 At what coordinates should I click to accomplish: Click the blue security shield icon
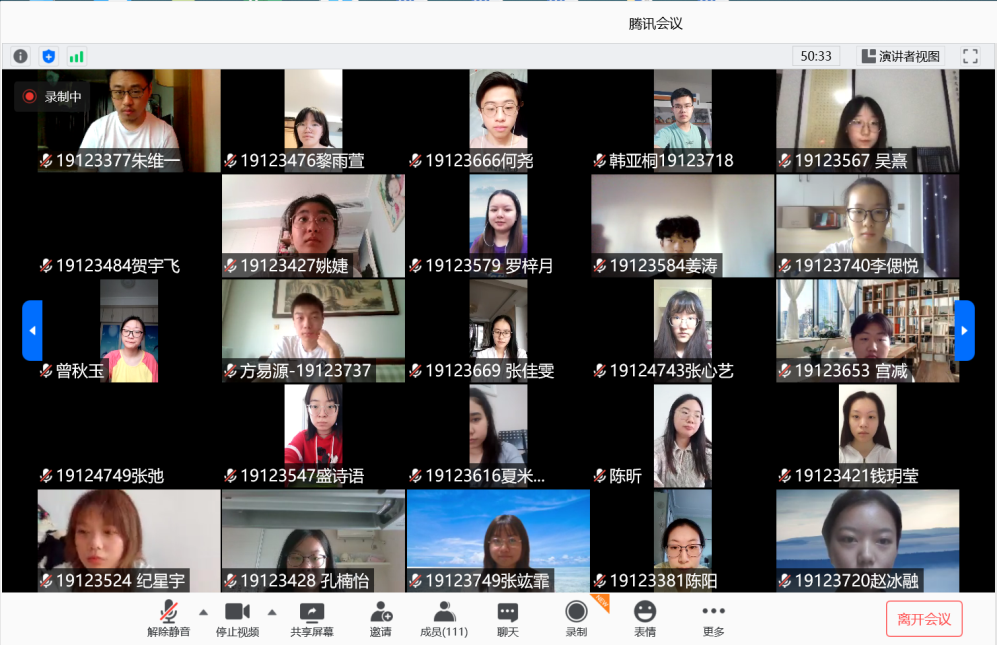coord(48,57)
